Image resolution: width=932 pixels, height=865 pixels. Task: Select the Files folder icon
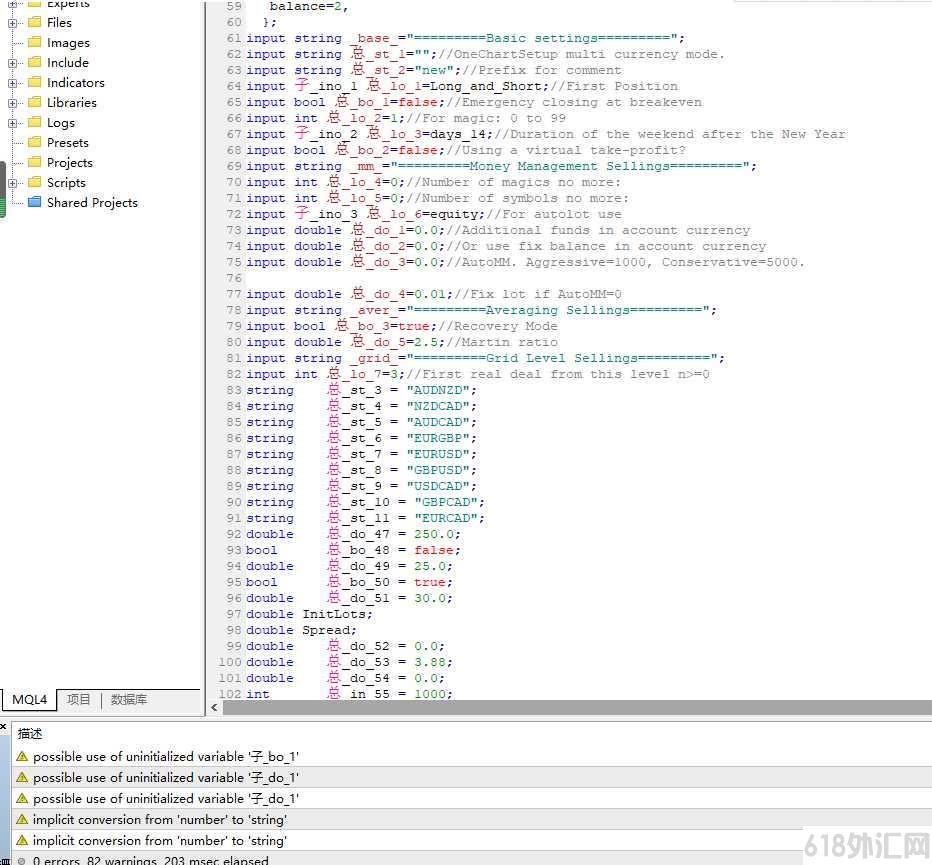point(35,22)
